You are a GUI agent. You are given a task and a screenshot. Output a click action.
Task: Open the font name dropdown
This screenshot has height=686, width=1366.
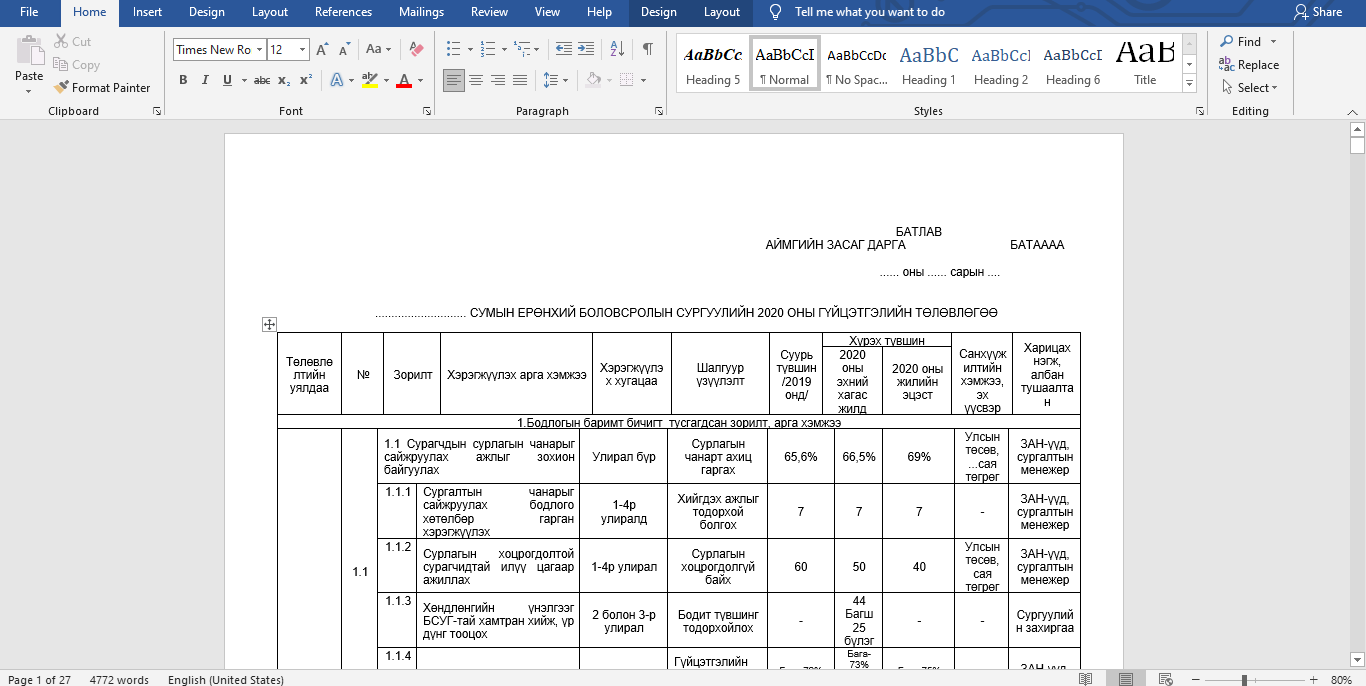tap(260, 50)
